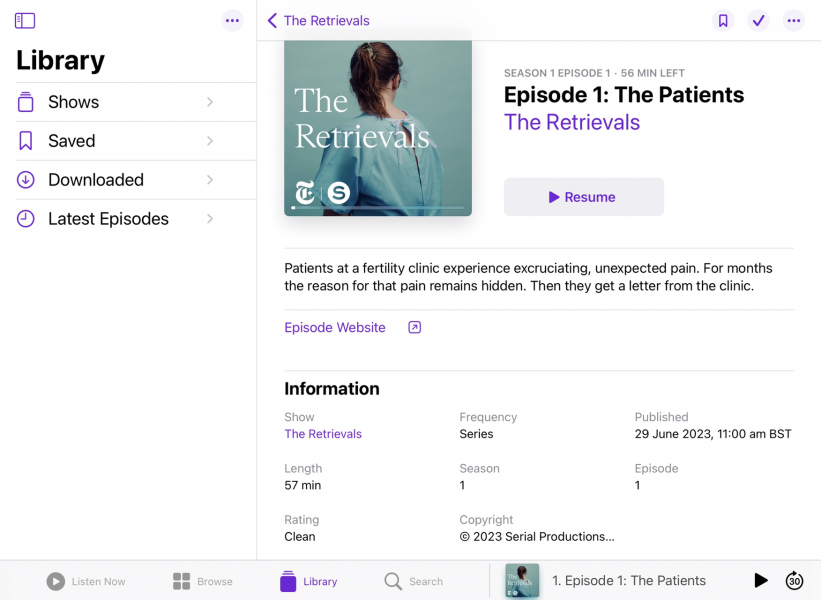
Task: Click the external link arrow icon
Action: tap(414, 328)
